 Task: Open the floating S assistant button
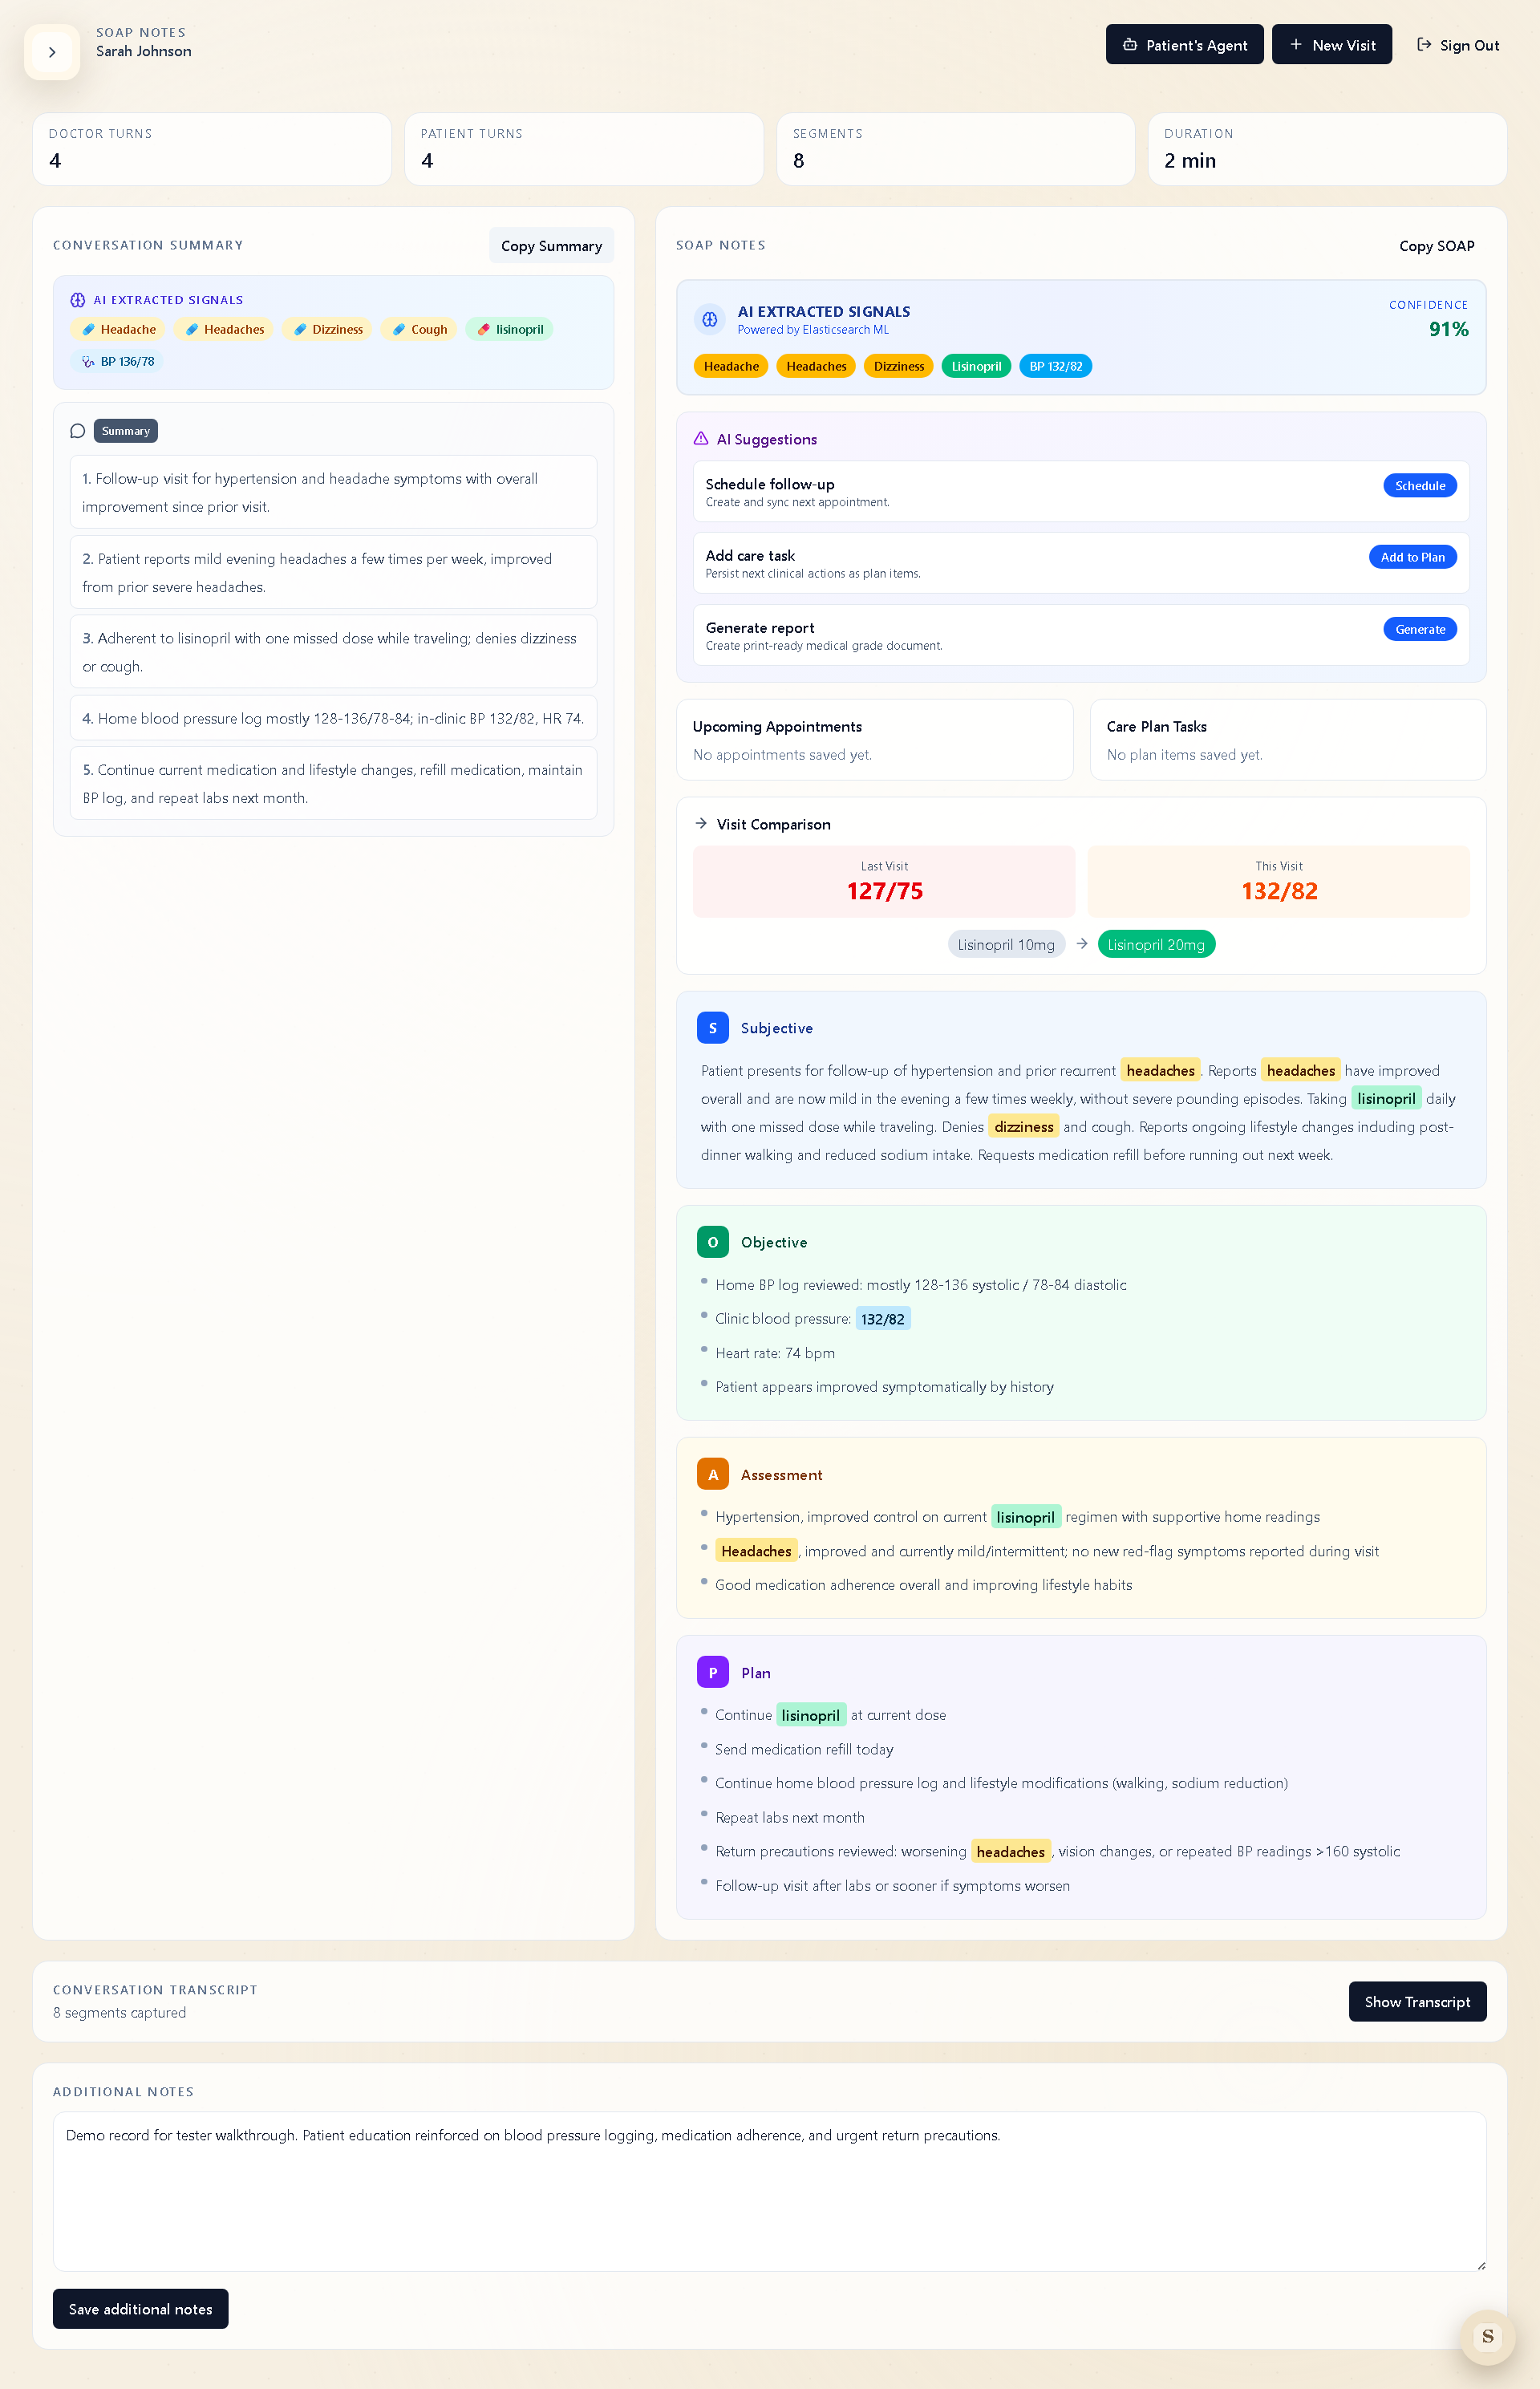[1487, 2337]
